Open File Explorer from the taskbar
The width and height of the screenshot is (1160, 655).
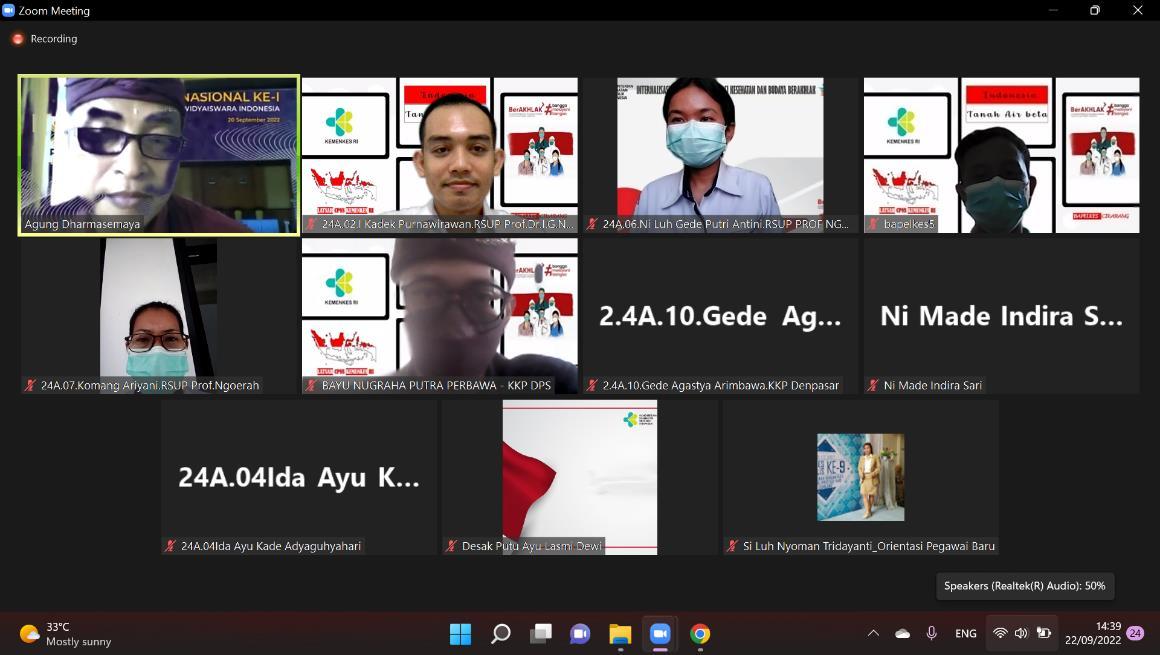click(620, 634)
